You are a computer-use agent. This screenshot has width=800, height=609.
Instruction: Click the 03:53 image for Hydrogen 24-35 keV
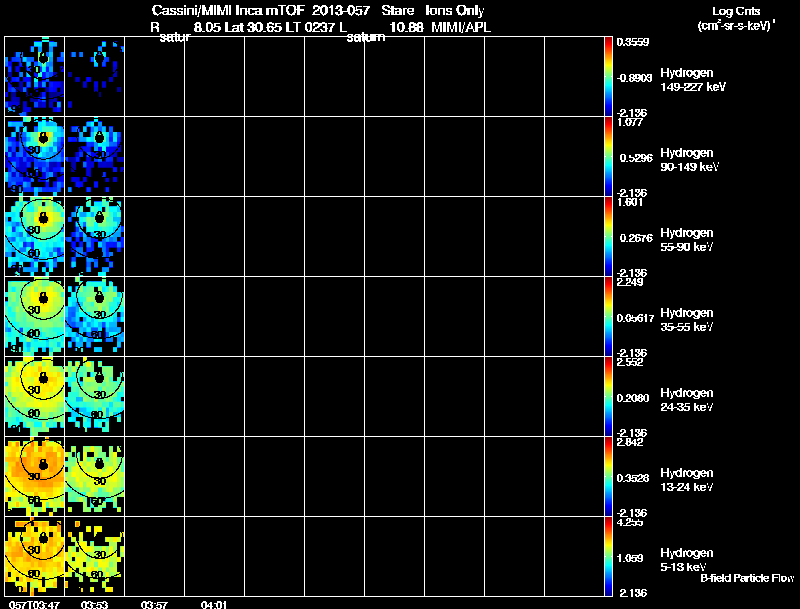94,397
